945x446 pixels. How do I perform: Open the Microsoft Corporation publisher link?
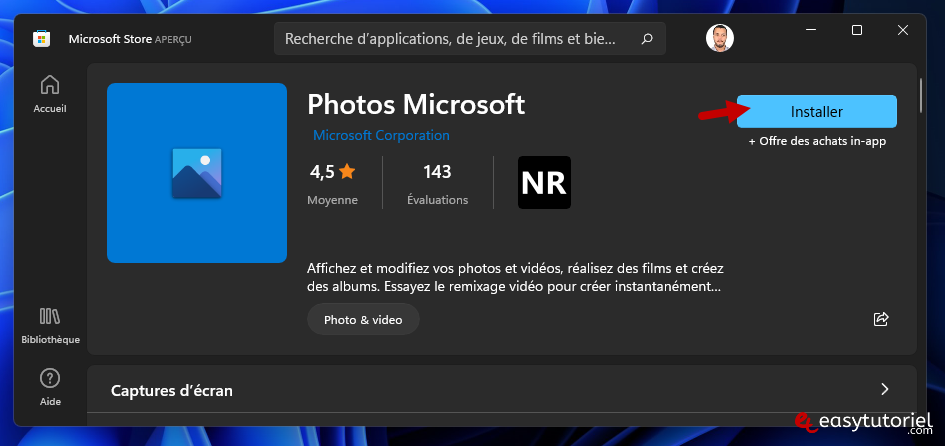tap(381, 136)
